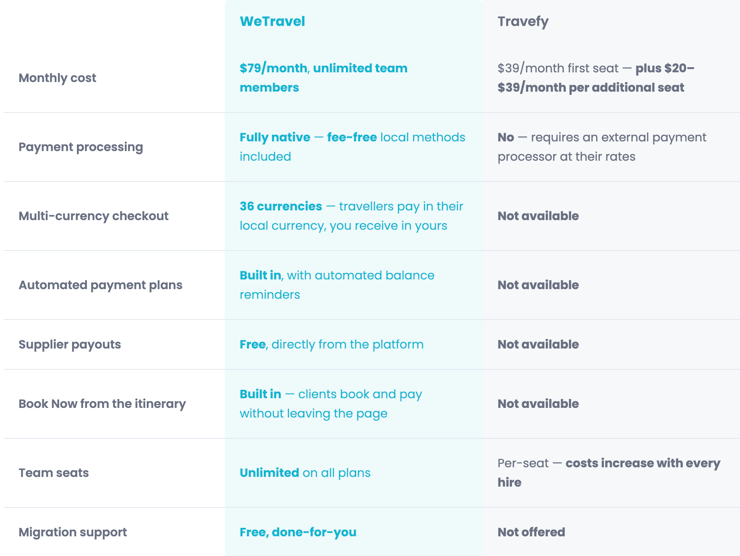Click the Automated payment plans label
This screenshot has width=740, height=556.
pos(100,285)
